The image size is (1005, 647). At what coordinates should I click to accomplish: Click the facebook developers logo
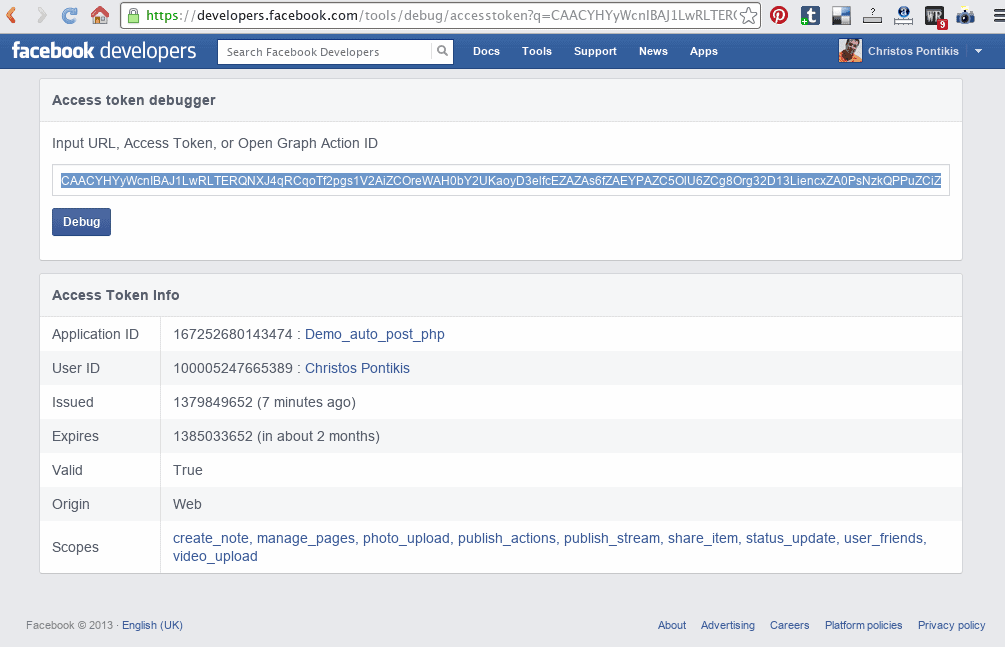click(x=104, y=51)
